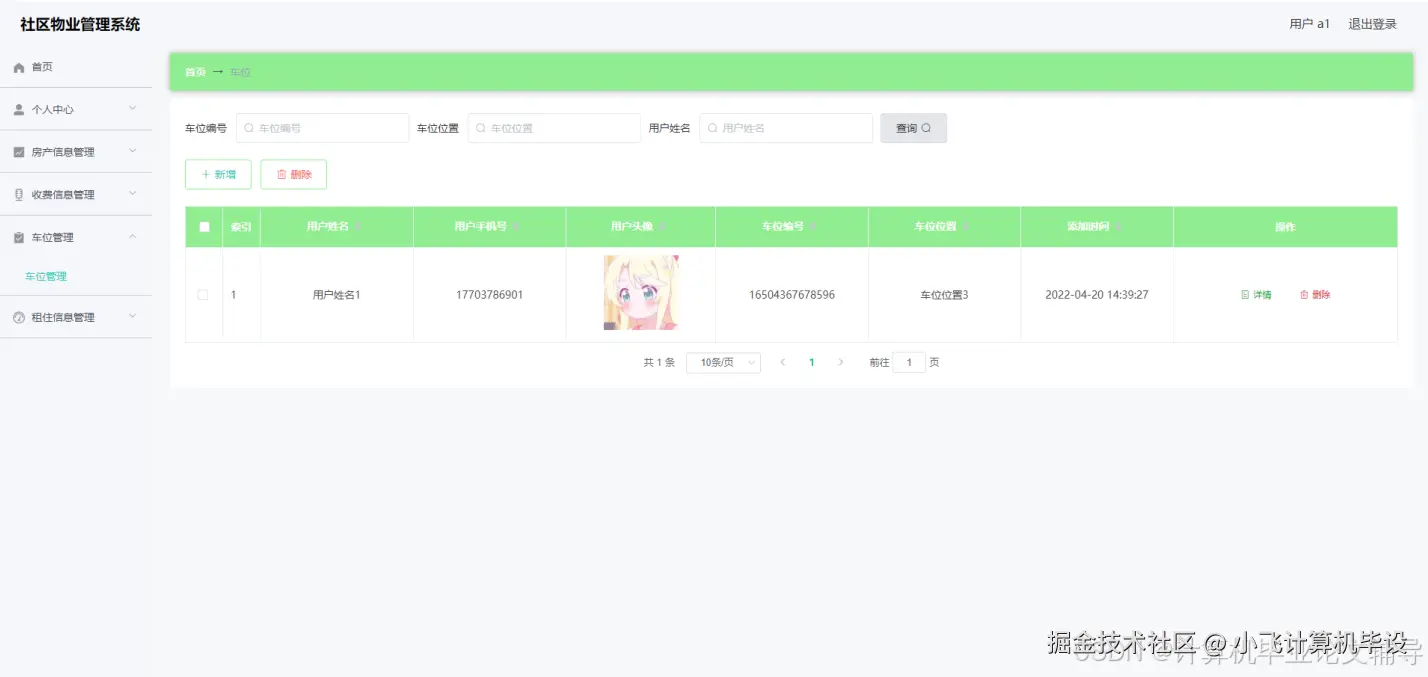Click the 索引 column header

[x=241, y=227]
